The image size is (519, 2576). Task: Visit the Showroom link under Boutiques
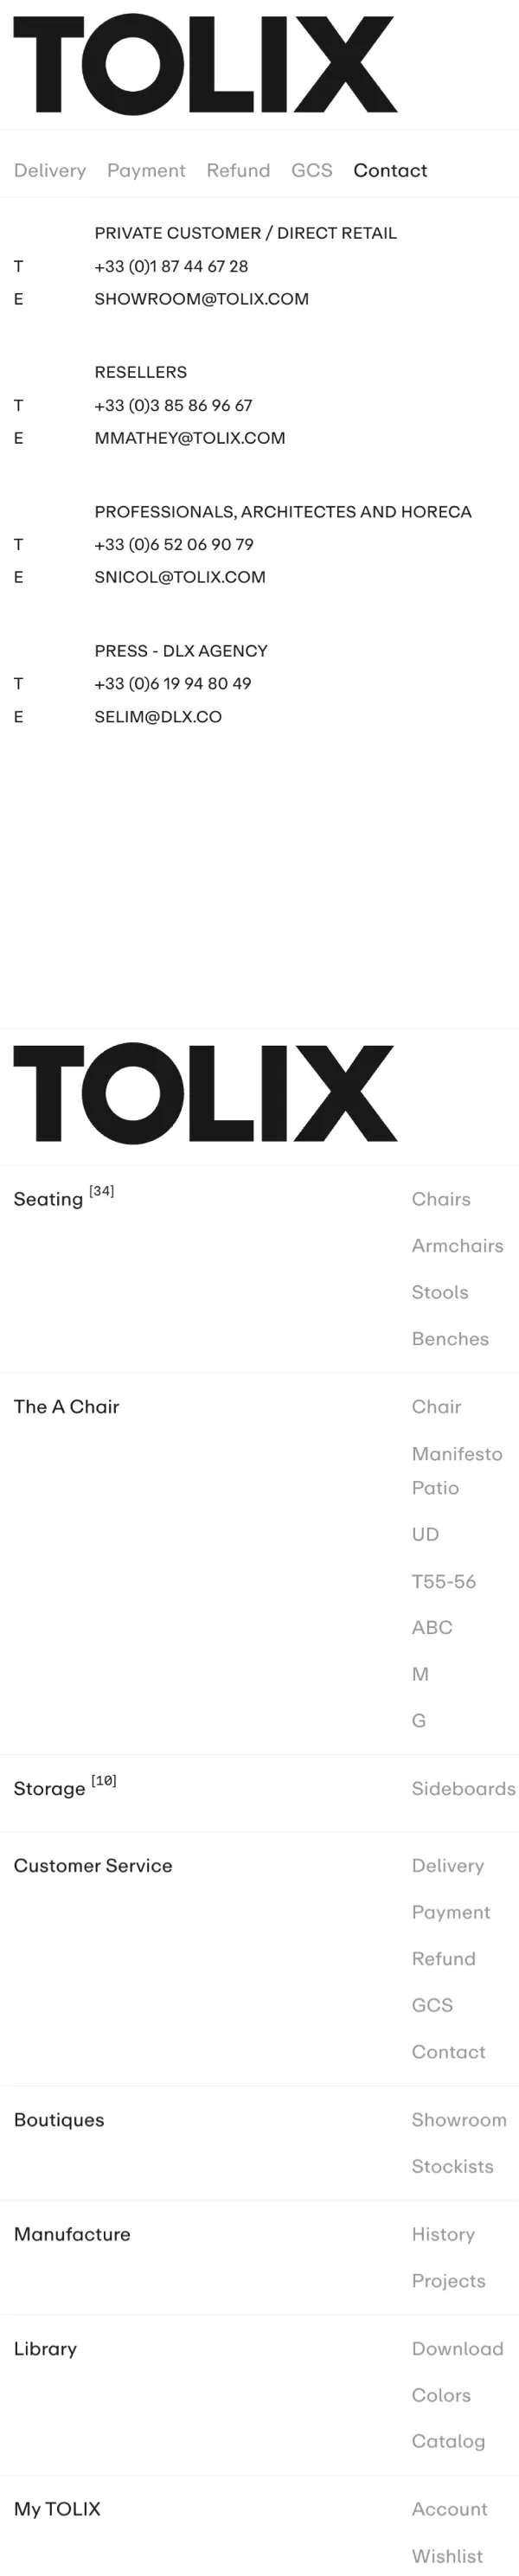click(459, 2119)
